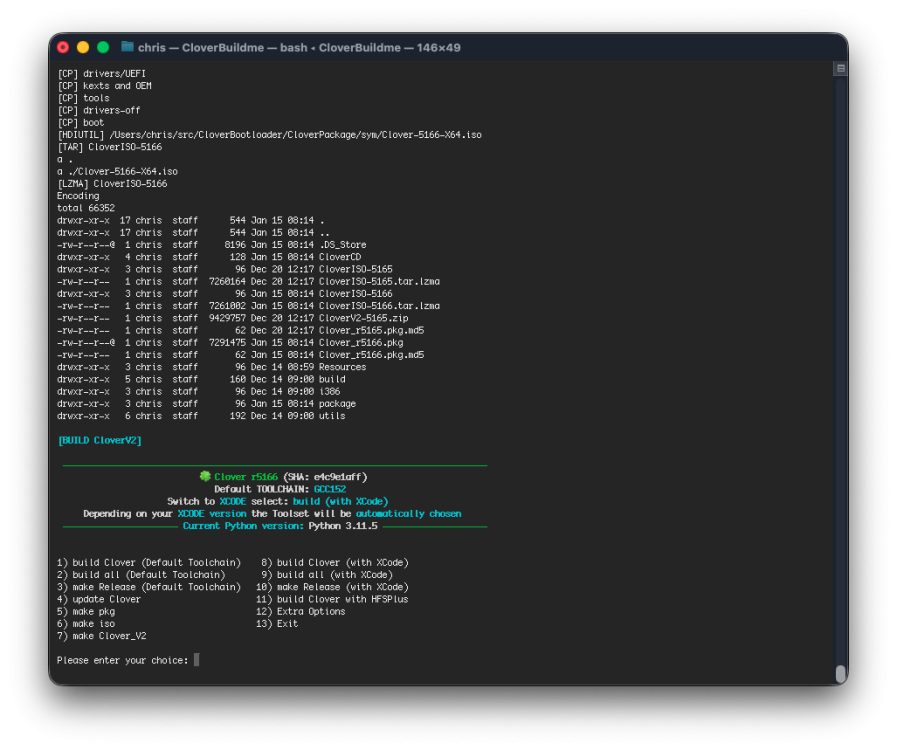Viewport: 897px width, 750px height.
Task: Click the file size value '9429757'
Action: pos(227,318)
